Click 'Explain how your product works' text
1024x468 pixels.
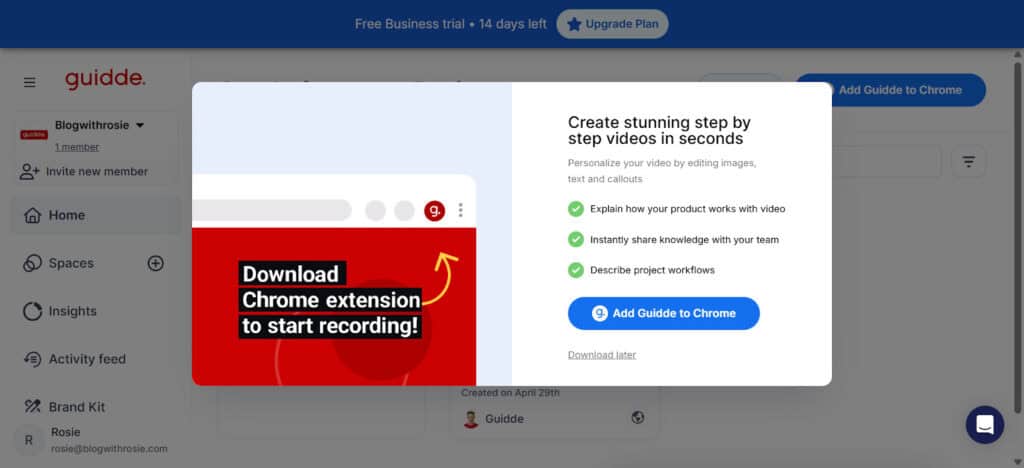pyautogui.click(x=688, y=209)
